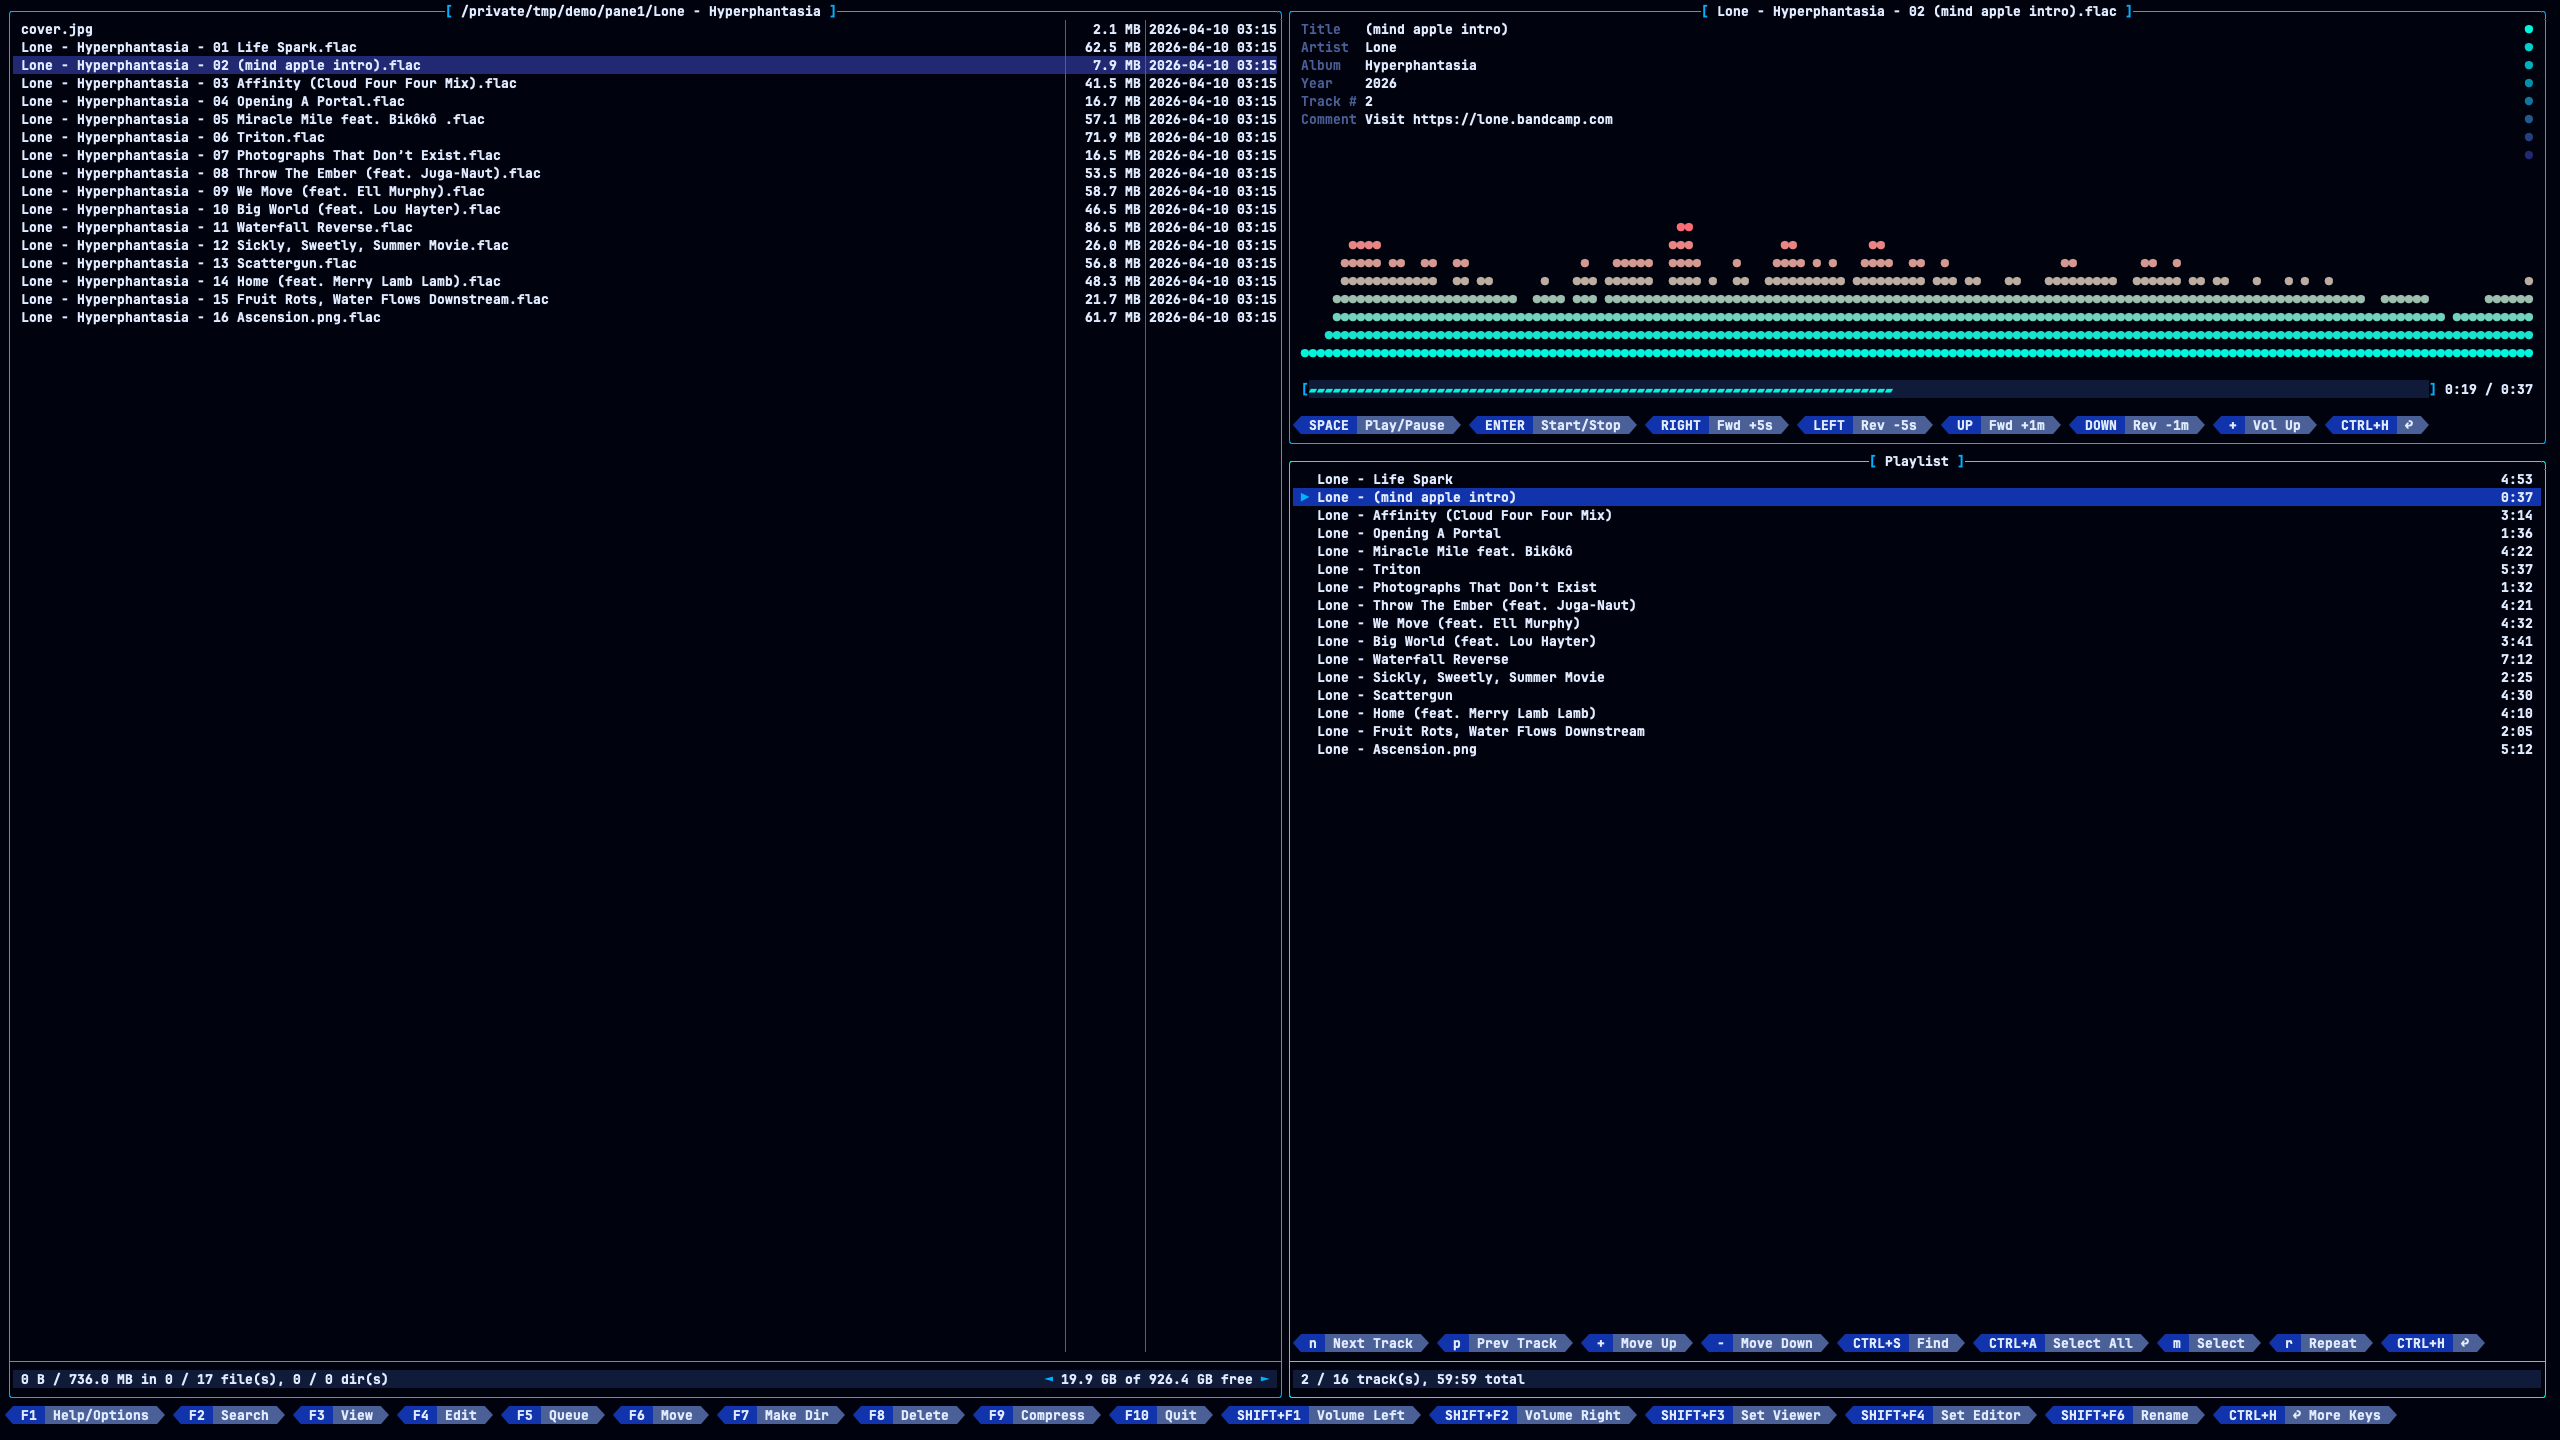Click ENTER Start/Stop control
The image size is (2560, 1440).
coord(1553,425)
